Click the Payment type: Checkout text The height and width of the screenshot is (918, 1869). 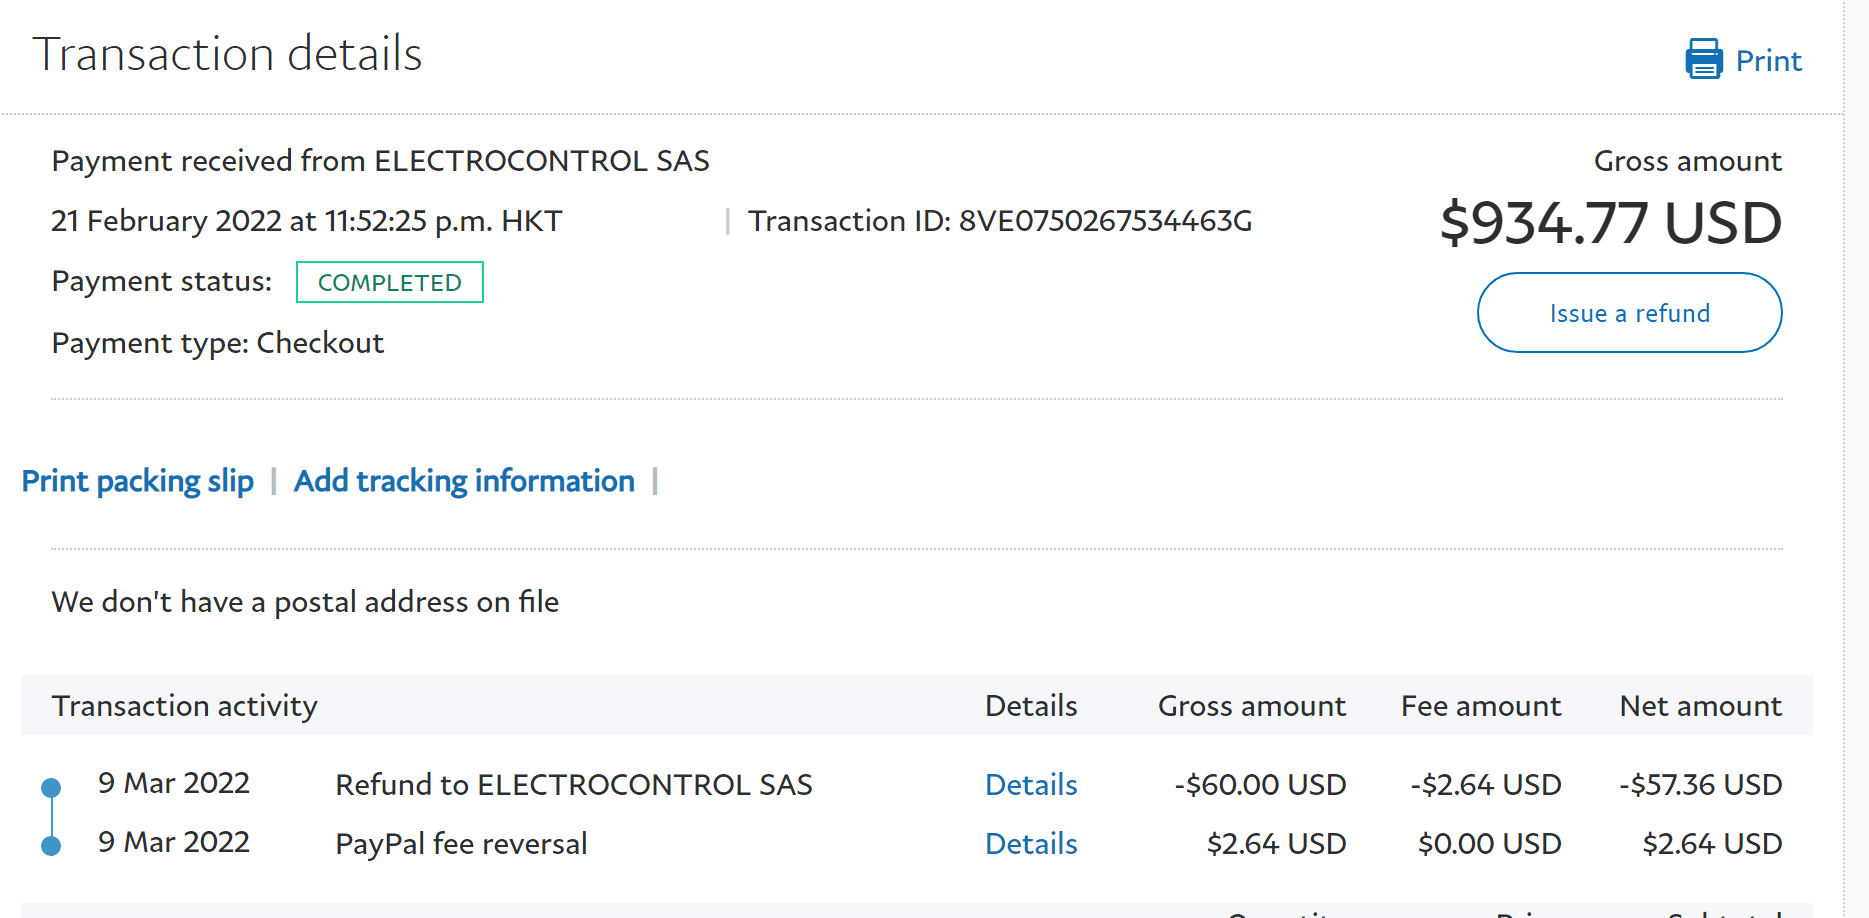(218, 343)
